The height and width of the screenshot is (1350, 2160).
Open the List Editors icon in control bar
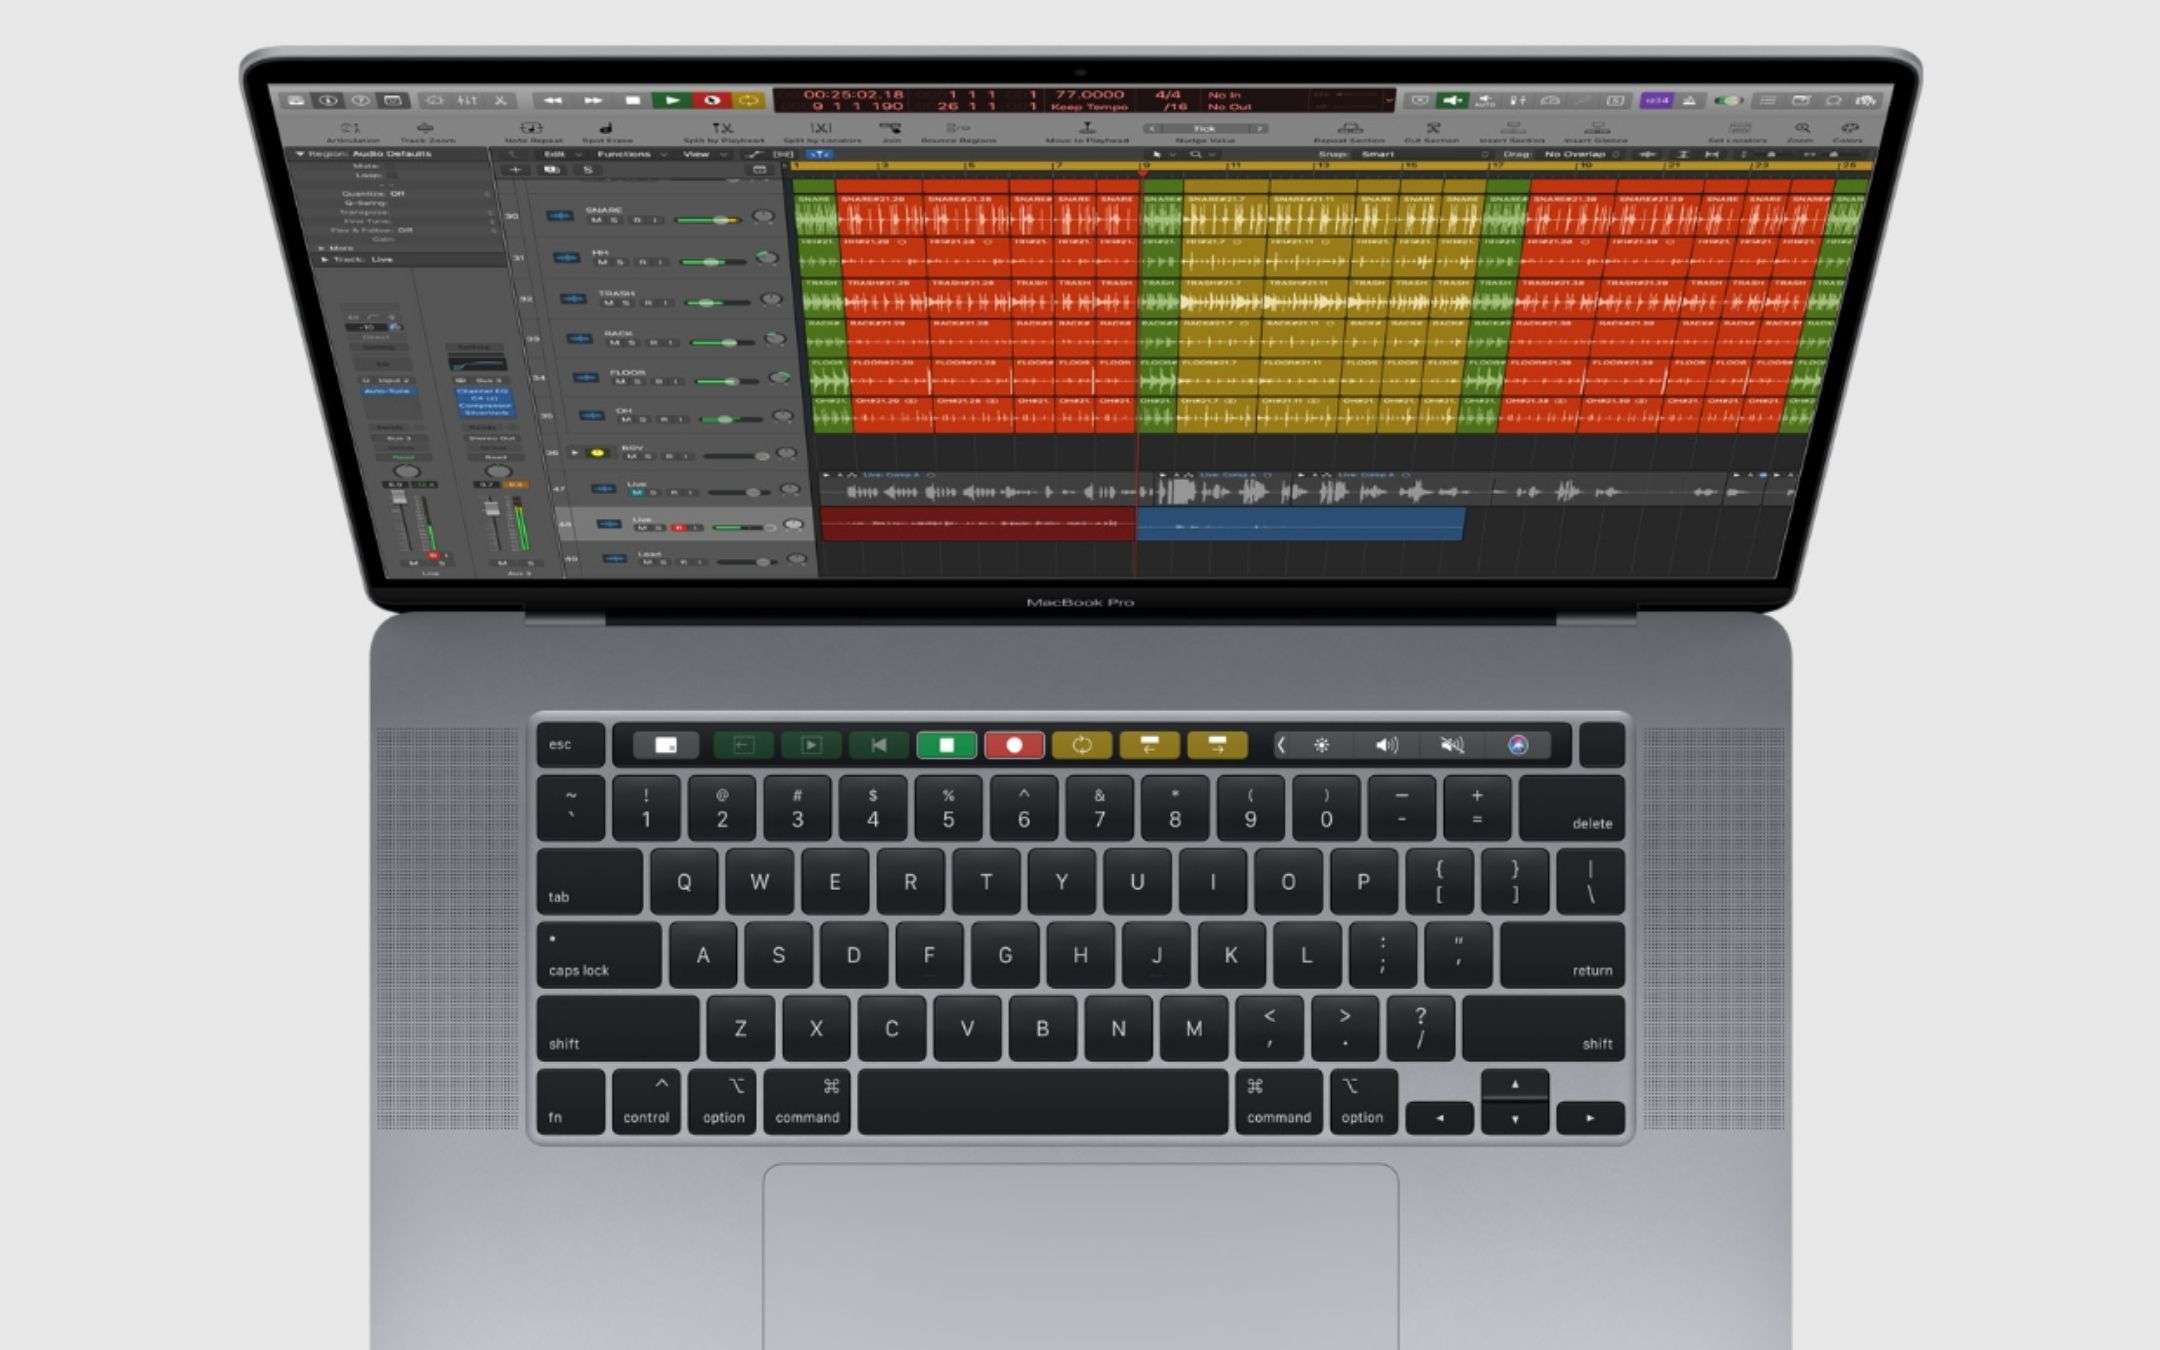(x=1768, y=100)
